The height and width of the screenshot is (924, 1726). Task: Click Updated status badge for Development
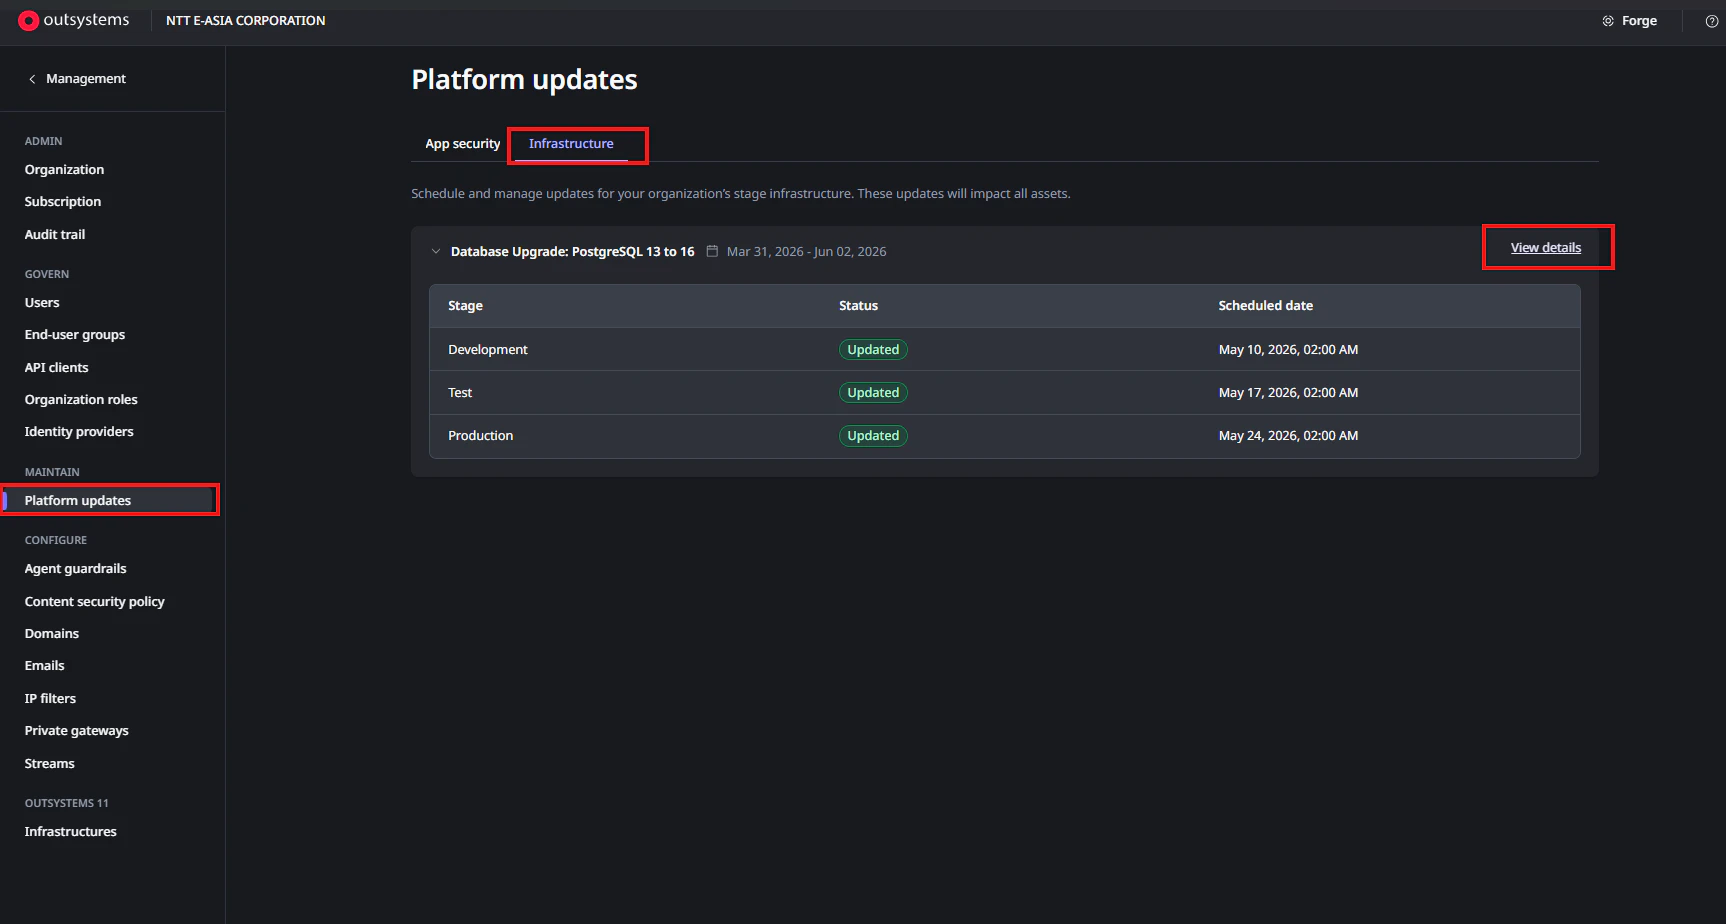tap(873, 350)
